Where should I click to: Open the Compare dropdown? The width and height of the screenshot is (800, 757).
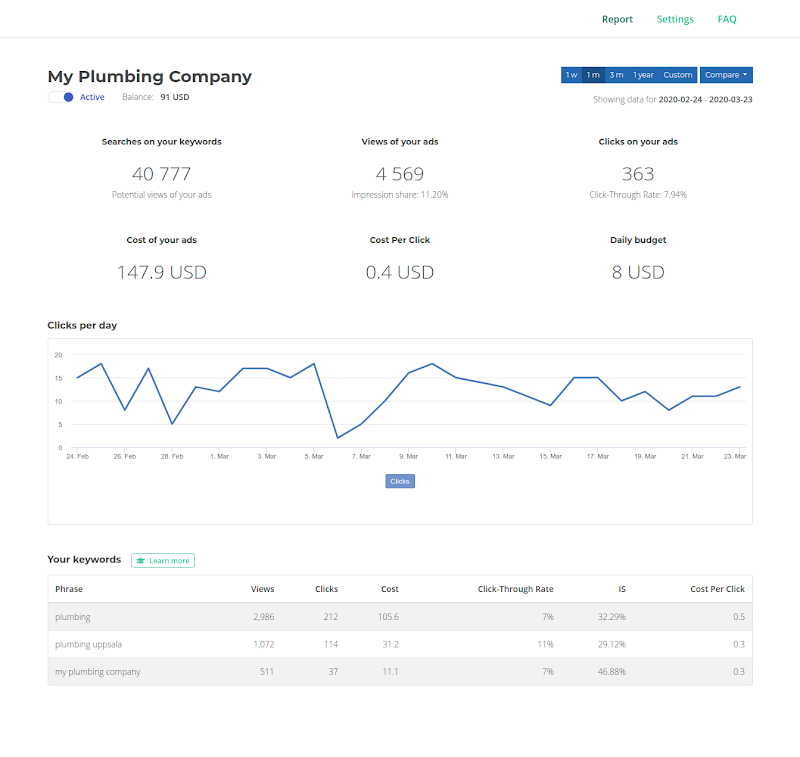pyautogui.click(x=726, y=75)
